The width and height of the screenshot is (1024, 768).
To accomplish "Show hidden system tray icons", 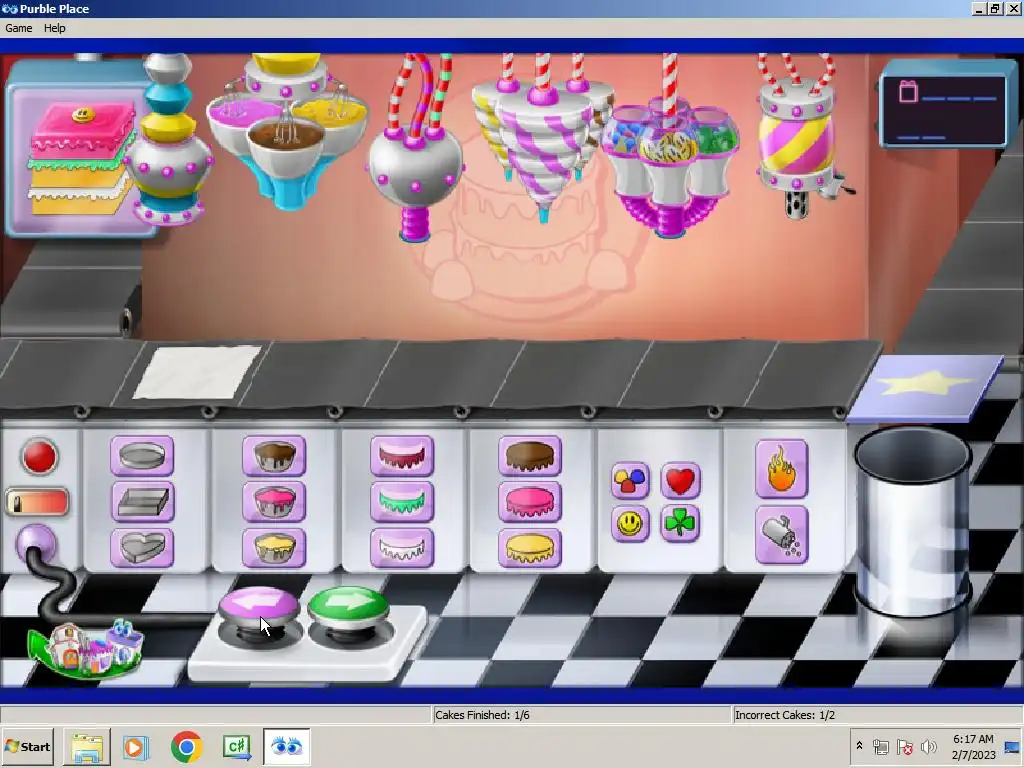I will [x=859, y=746].
